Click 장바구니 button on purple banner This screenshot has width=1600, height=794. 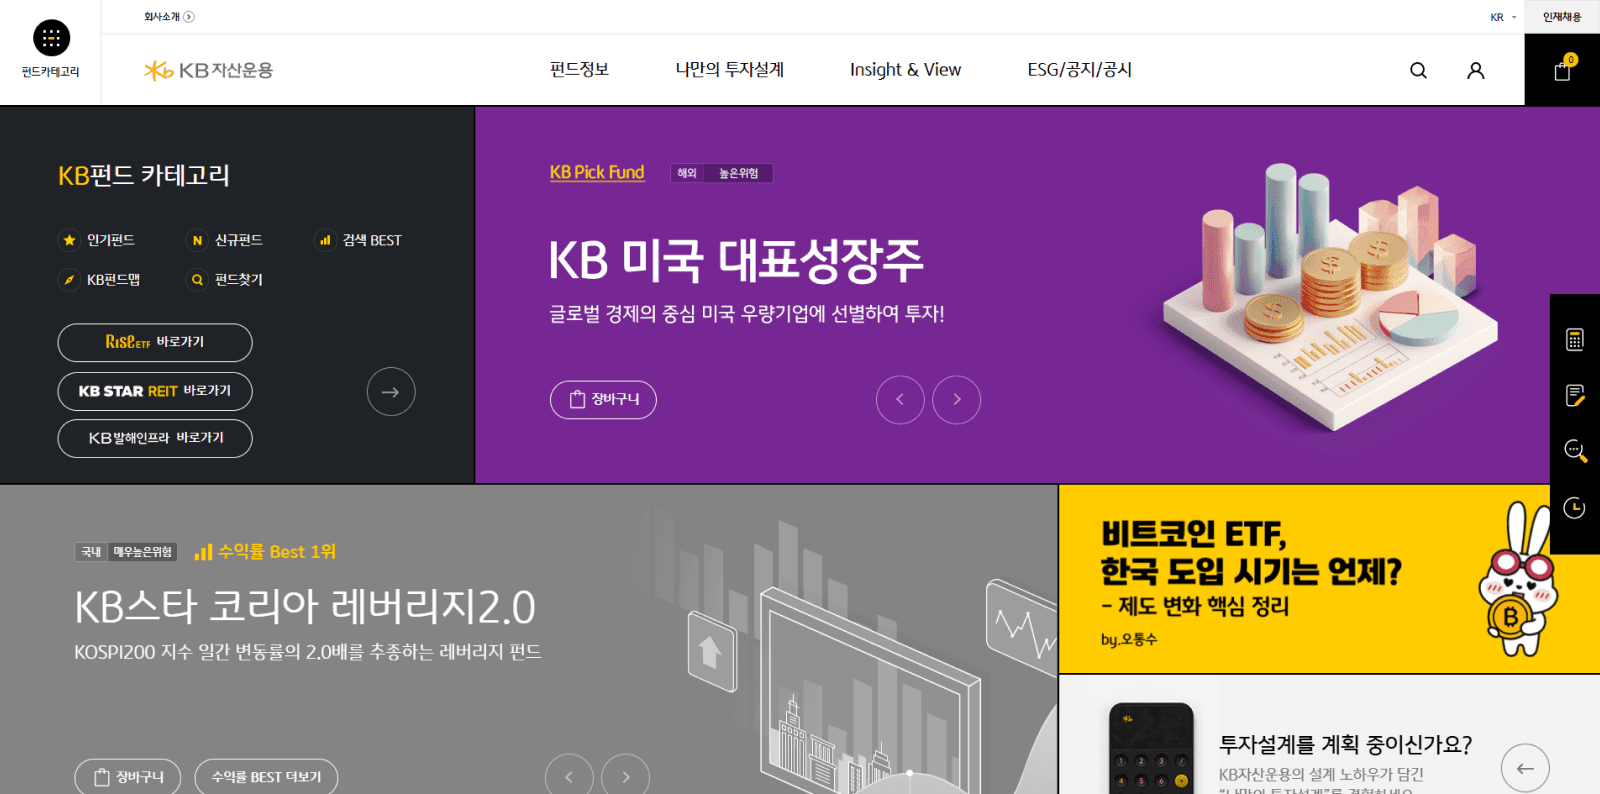pyautogui.click(x=603, y=399)
